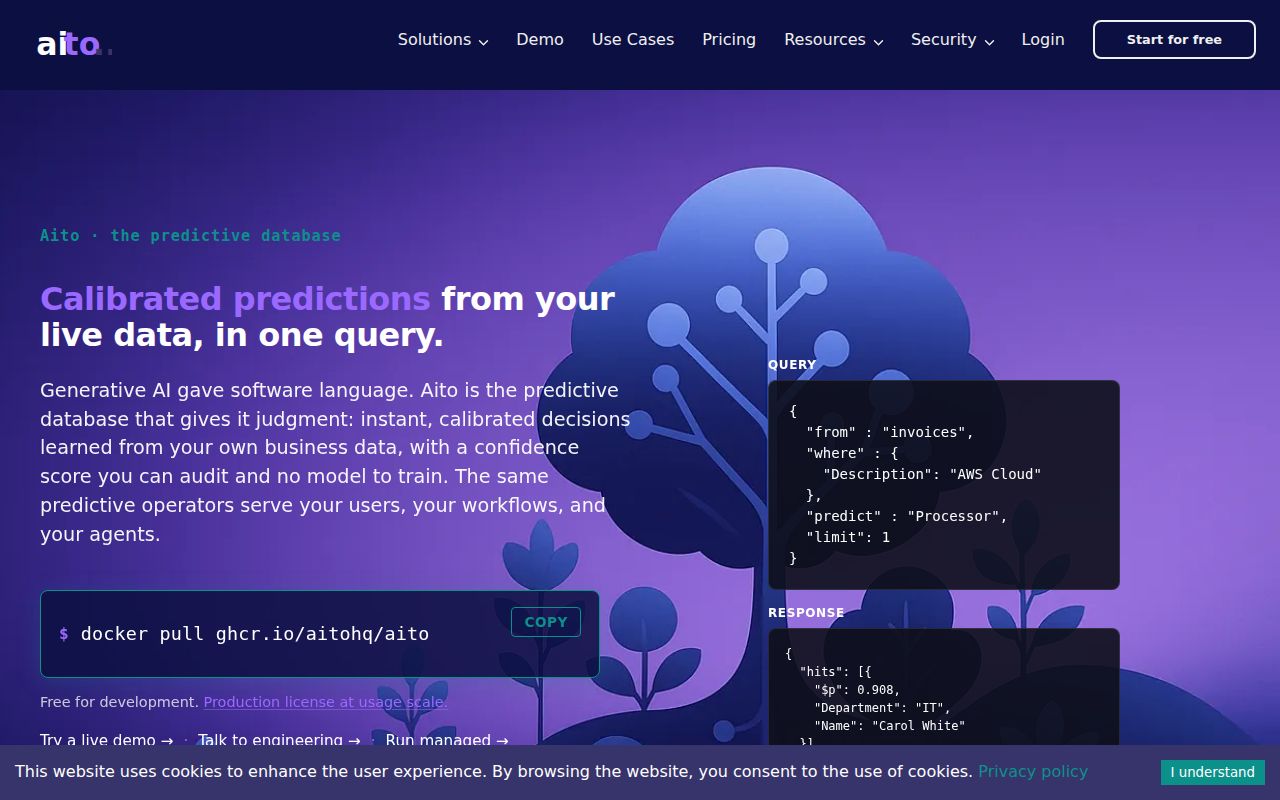Accept cookies with I understand button
The image size is (1280, 800).
(1212, 772)
